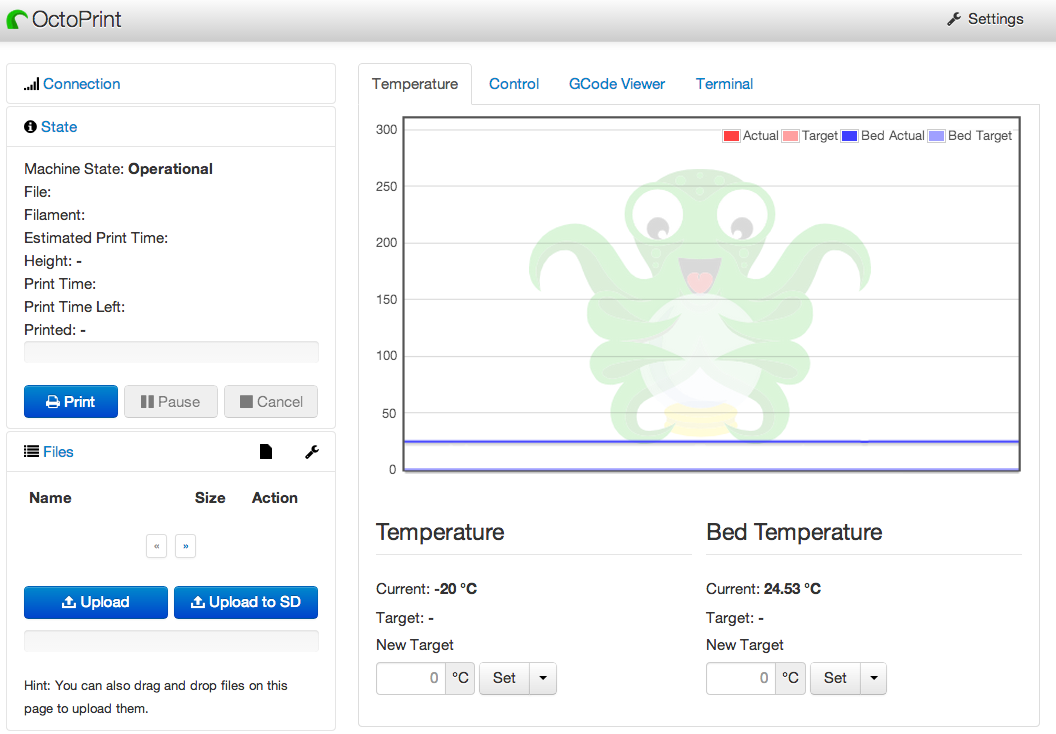Image resolution: width=1056 pixels, height=734 pixels.
Task: Switch to the GCode Viewer tab
Action: click(617, 84)
